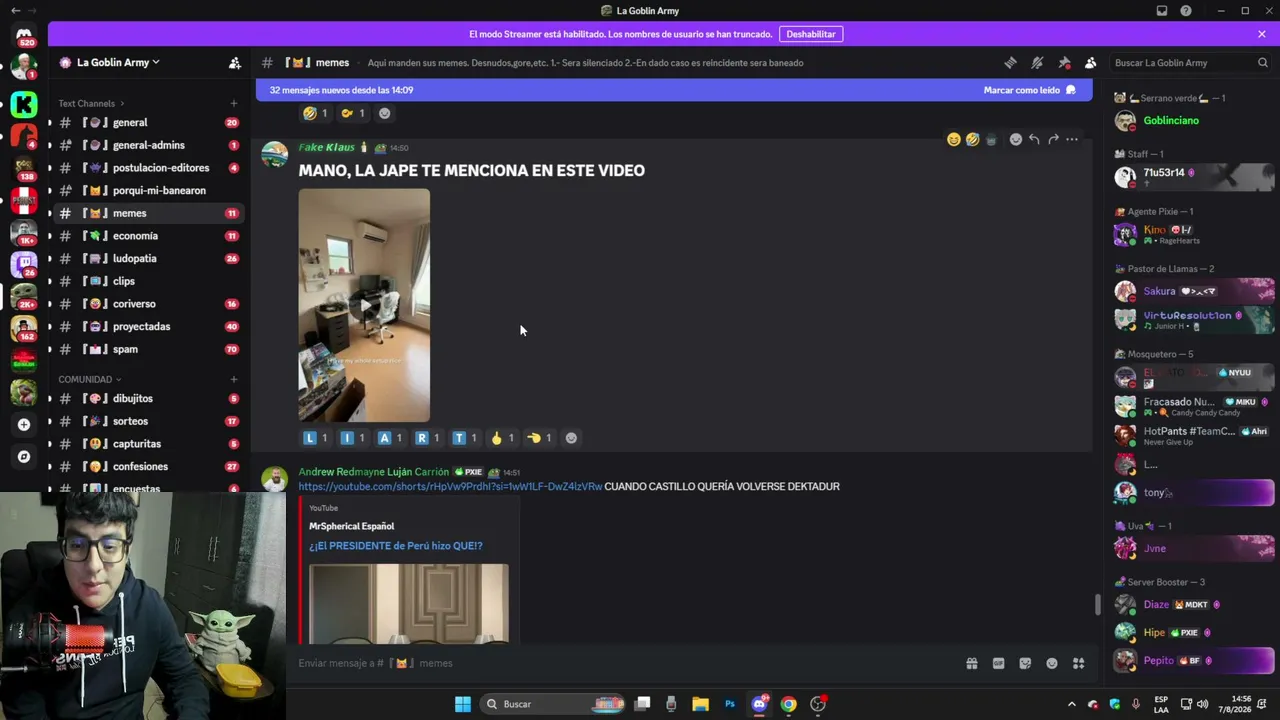Switch to the economia channel
Image resolution: width=1280 pixels, height=720 pixels.
(x=146, y=236)
